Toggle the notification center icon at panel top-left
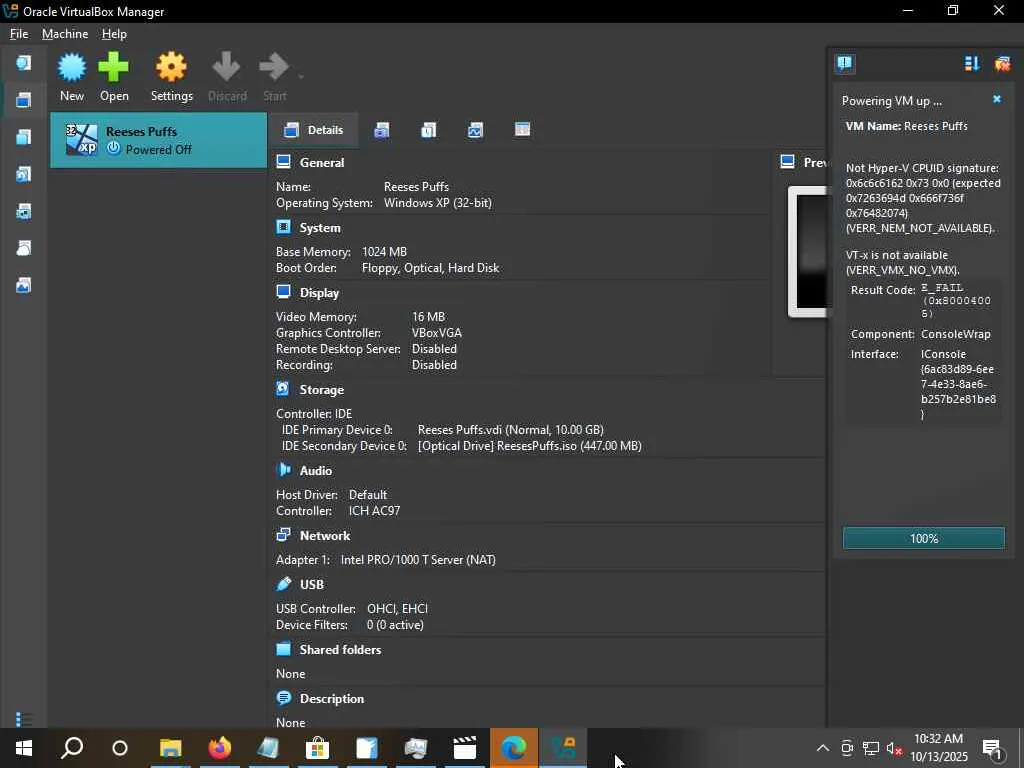The width and height of the screenshot is (1024, 768). coord(844,63)
